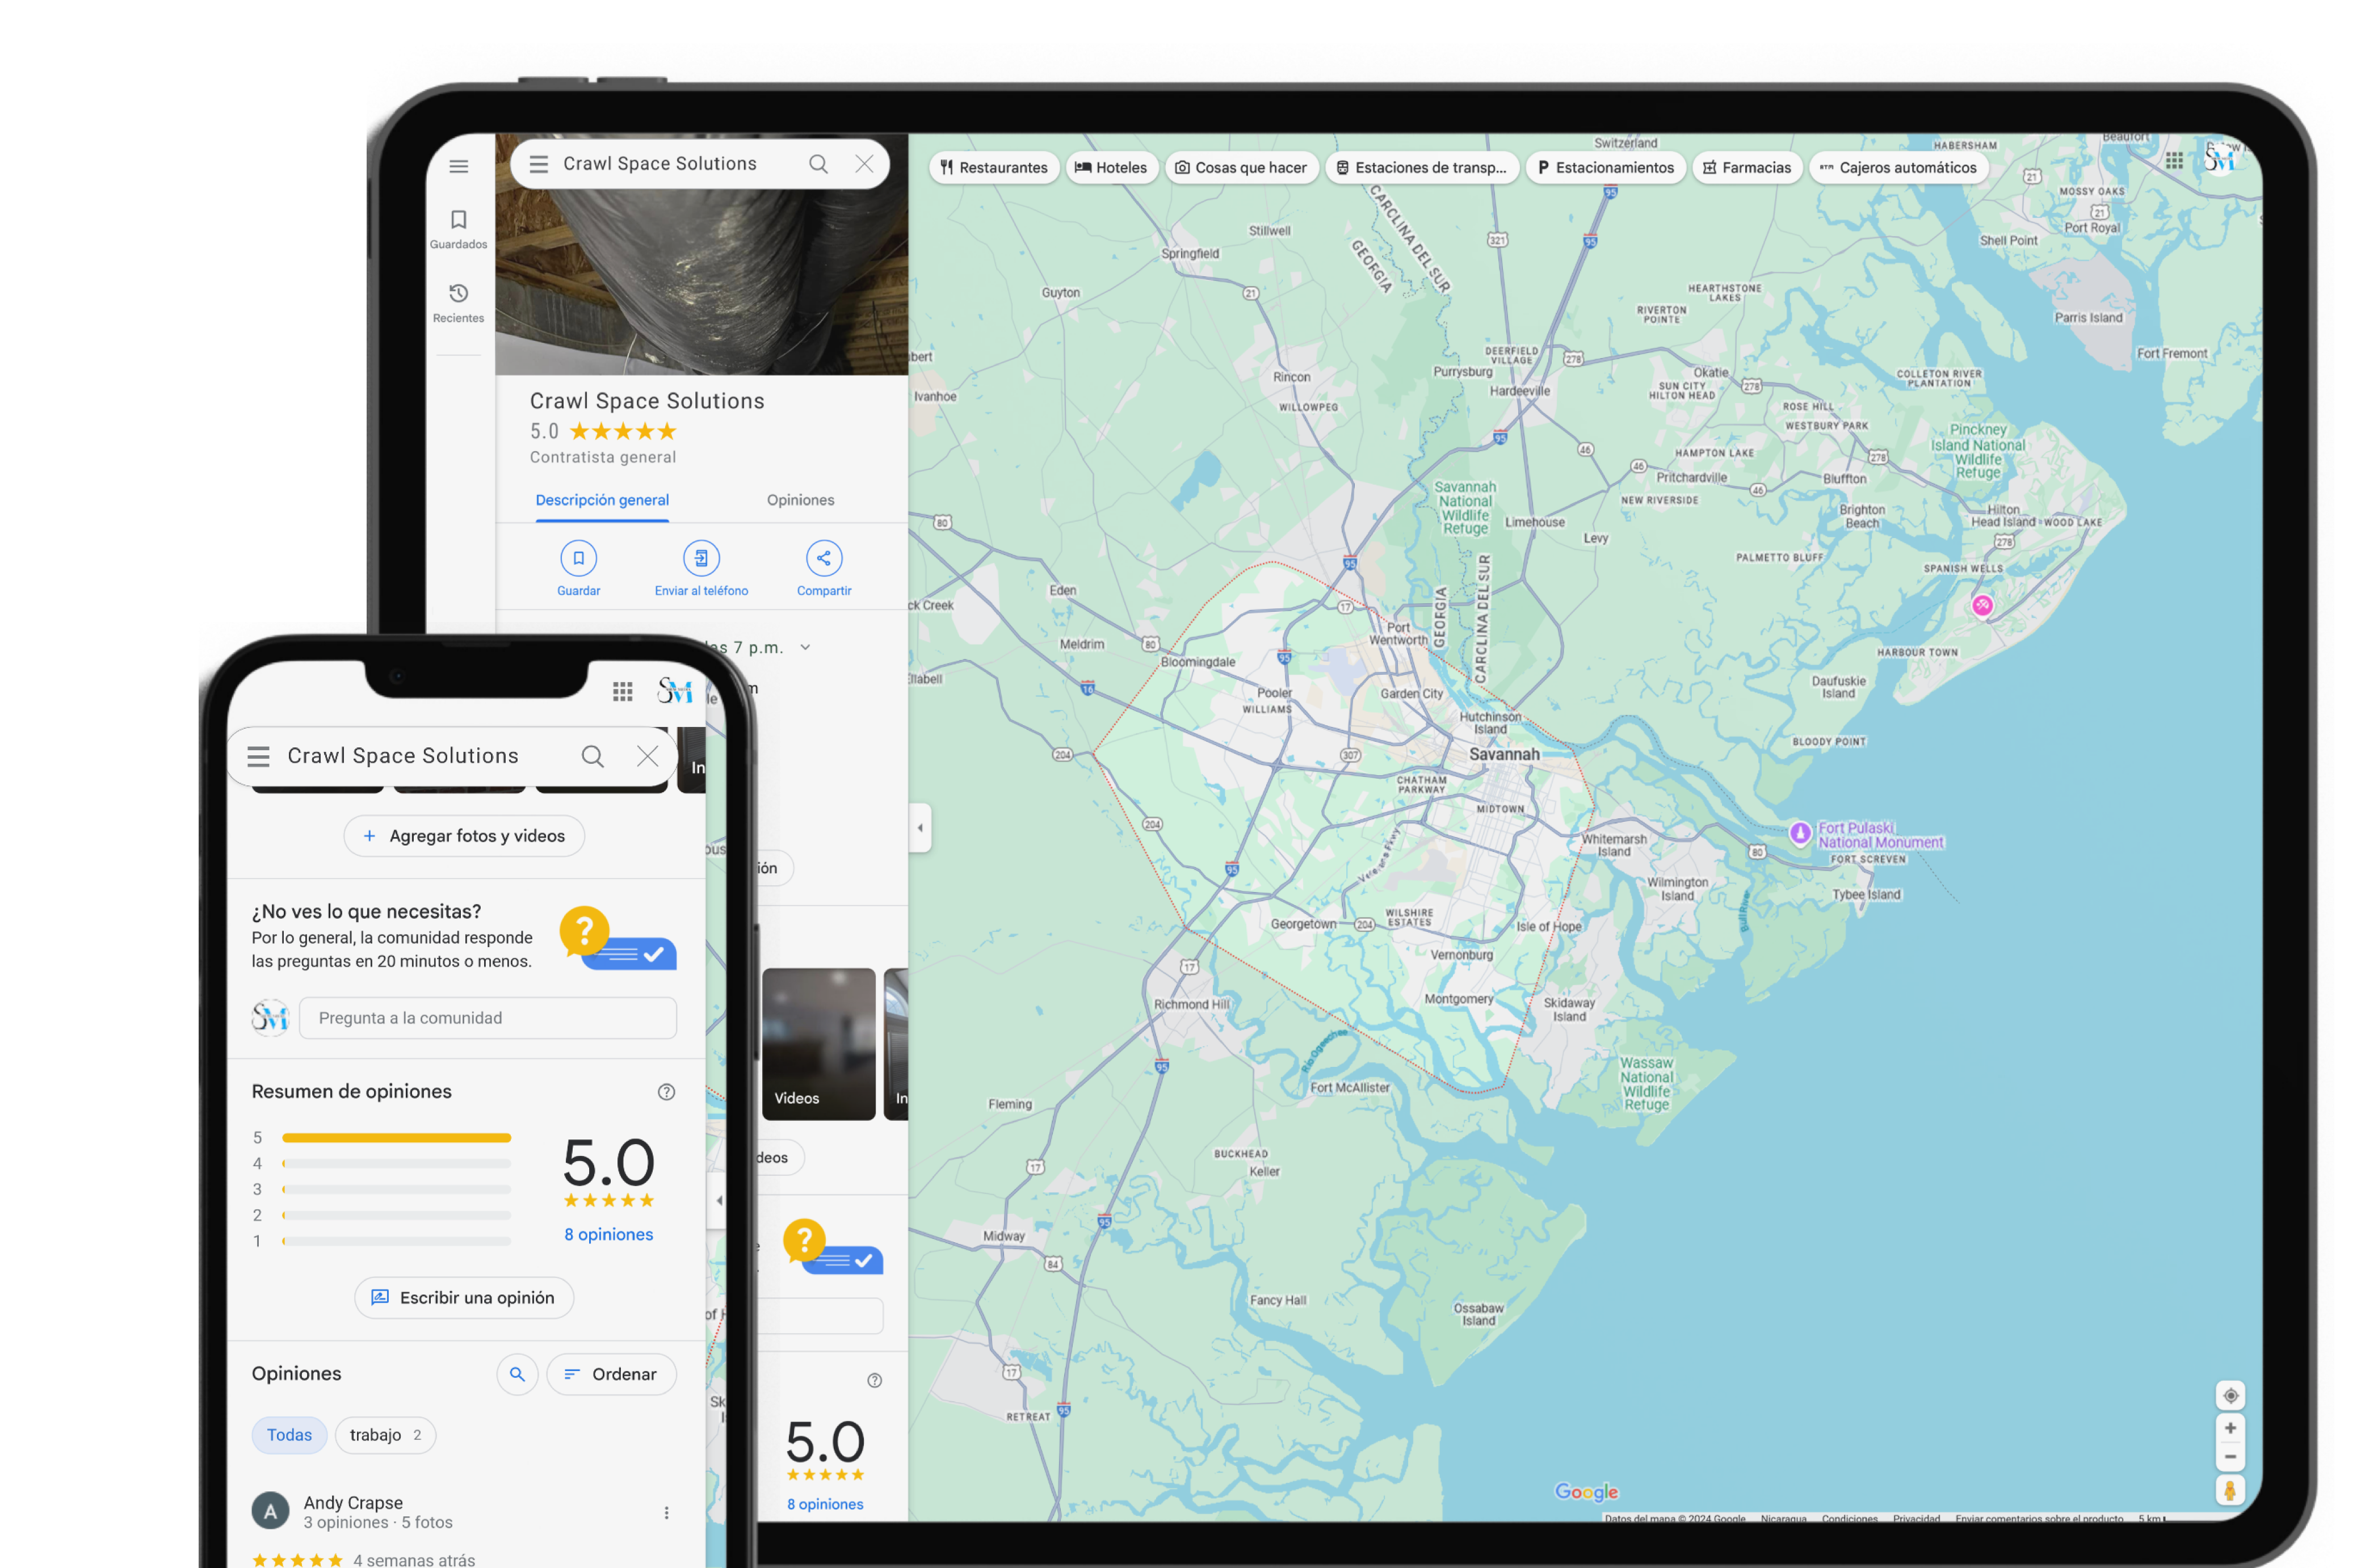Click the my-location button on map
This screenshot has height=1568, width=2365.
[2230, 1395]
